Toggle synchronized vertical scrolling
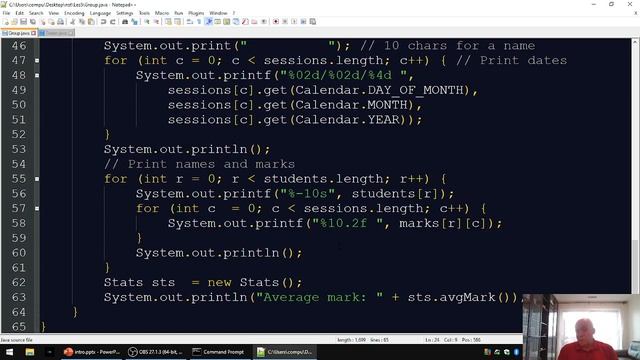The height and width of the screenshot is (360, 640). tap(168, 22)
